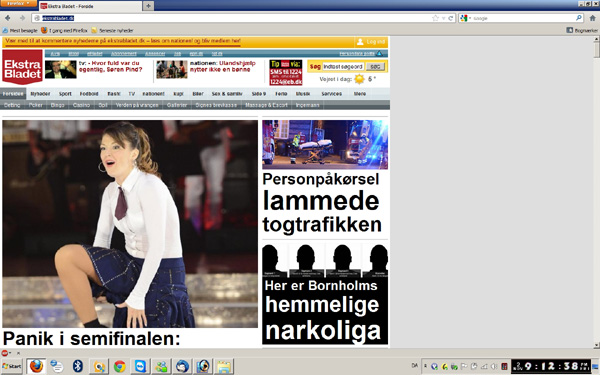Open the Poker link in sub-navigation
The height and width of the screenshot is (375, 600).
36,105
